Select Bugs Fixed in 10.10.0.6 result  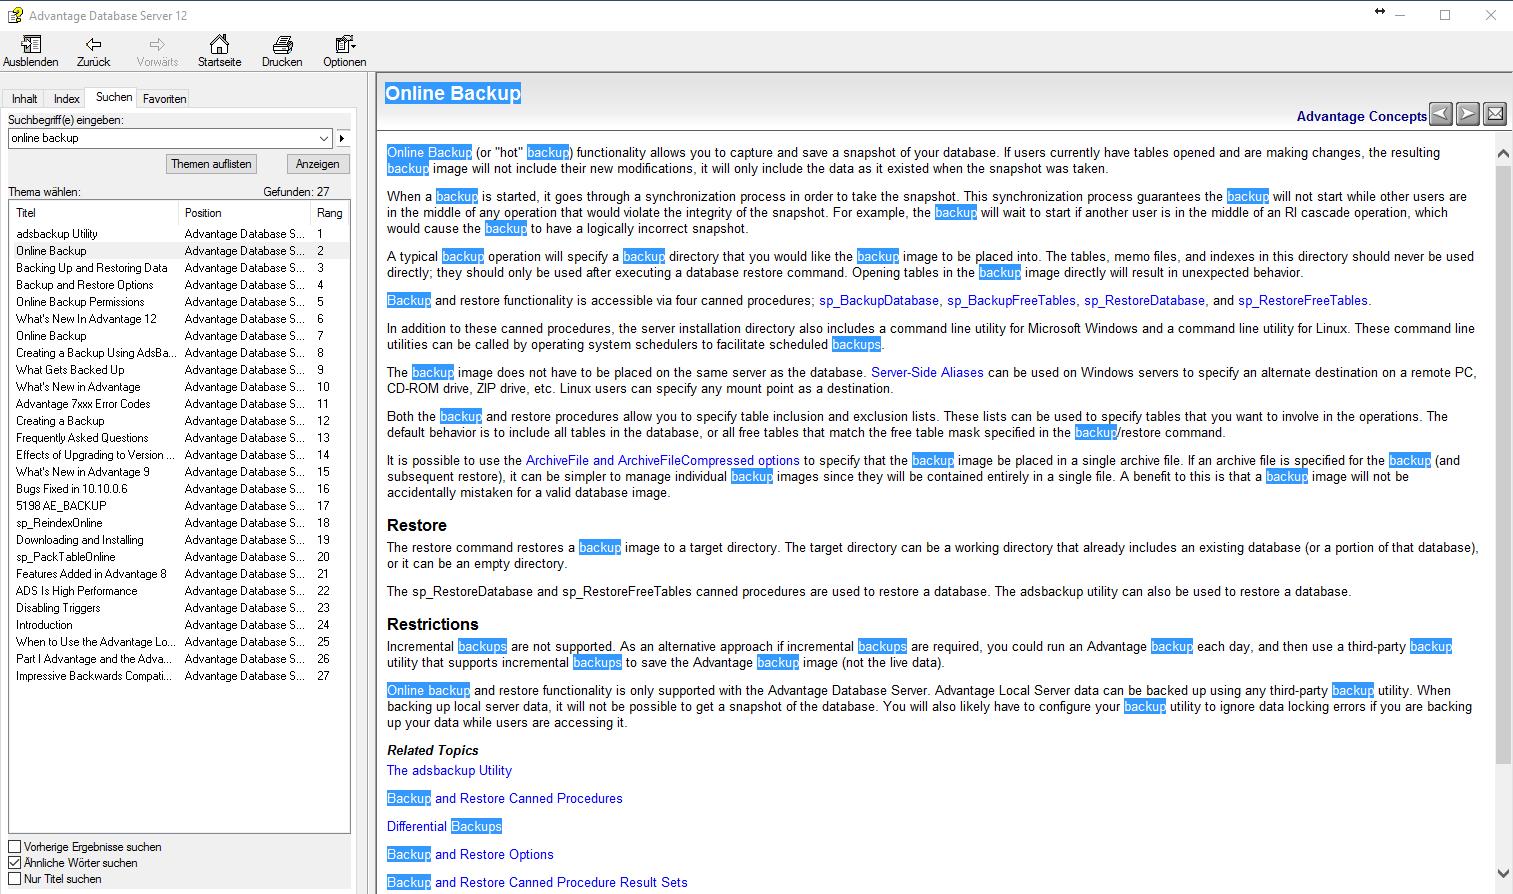tap(180, 489)
